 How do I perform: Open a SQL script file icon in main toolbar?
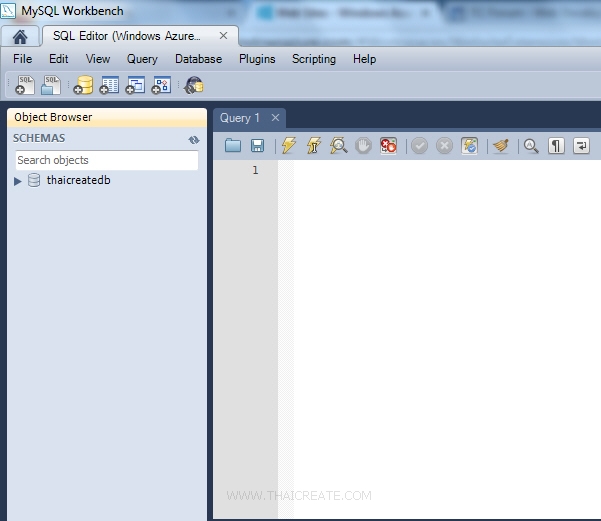click(51, 85)
